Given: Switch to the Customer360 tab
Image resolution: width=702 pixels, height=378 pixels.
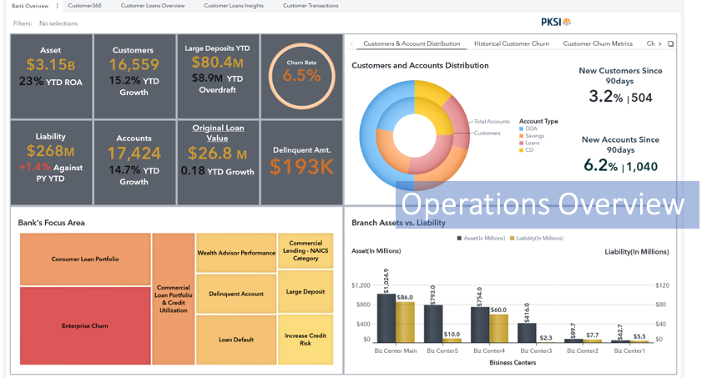Looking at the screenshot, I should [x=85, y=6].
